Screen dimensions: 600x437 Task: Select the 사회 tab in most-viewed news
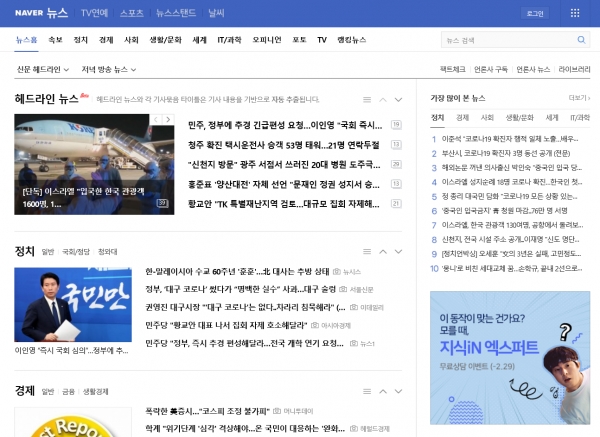(487, 117)
